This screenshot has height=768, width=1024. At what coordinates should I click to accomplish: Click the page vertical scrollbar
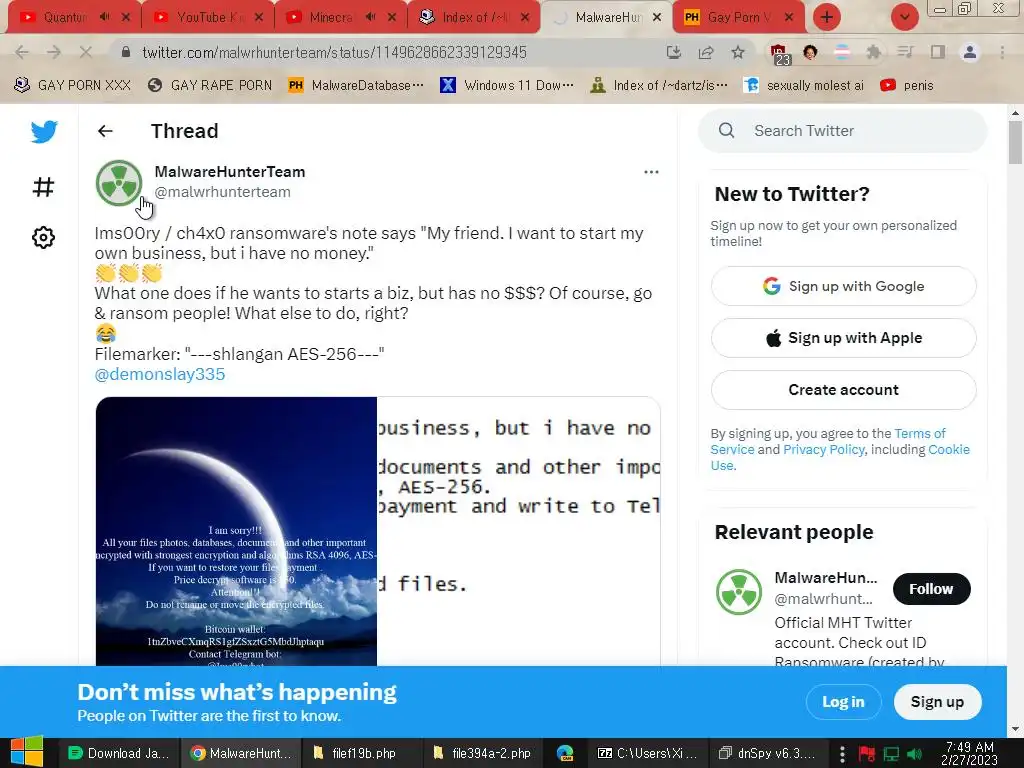(x=1015, y=142)
